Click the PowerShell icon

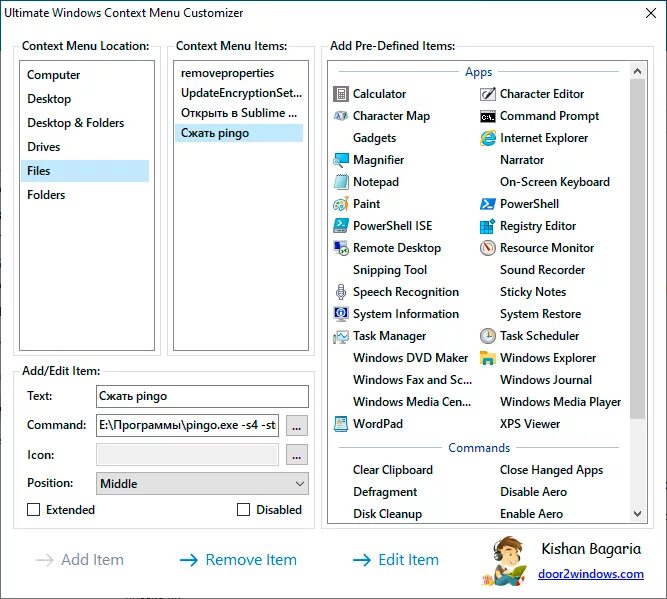tap(487, 204)
